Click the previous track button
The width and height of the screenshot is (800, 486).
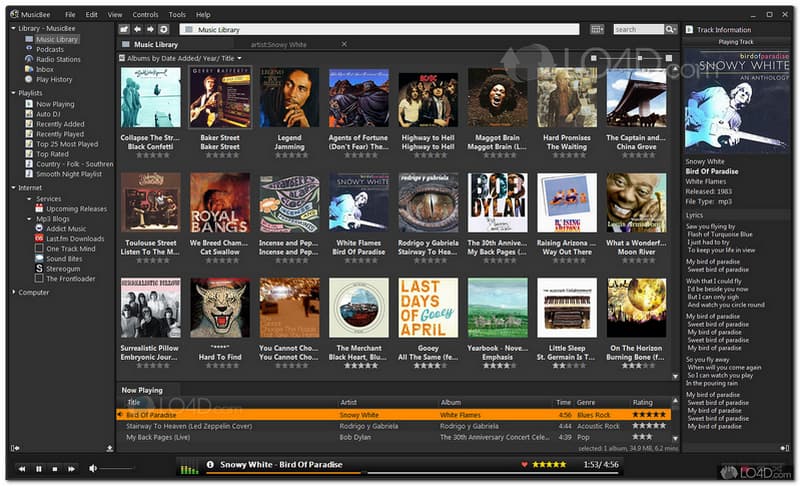22,469
